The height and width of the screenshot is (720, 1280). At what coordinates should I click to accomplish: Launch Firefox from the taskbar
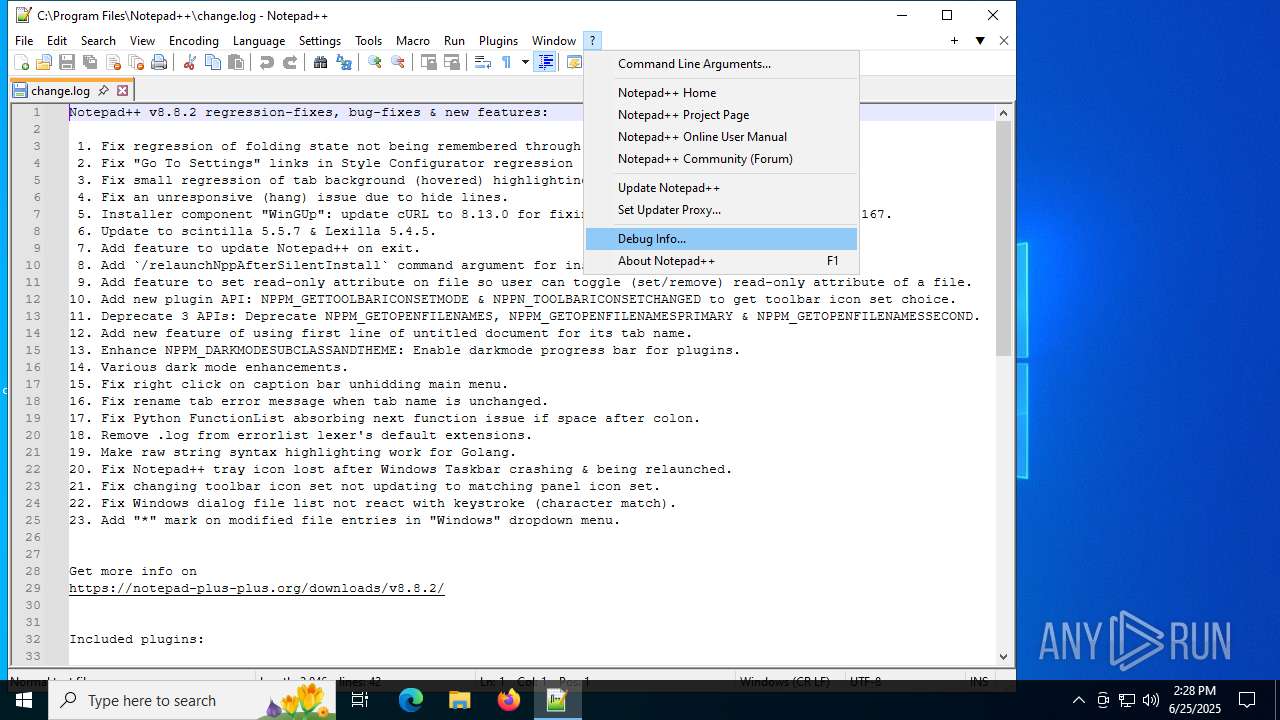[x=508, y=700]
